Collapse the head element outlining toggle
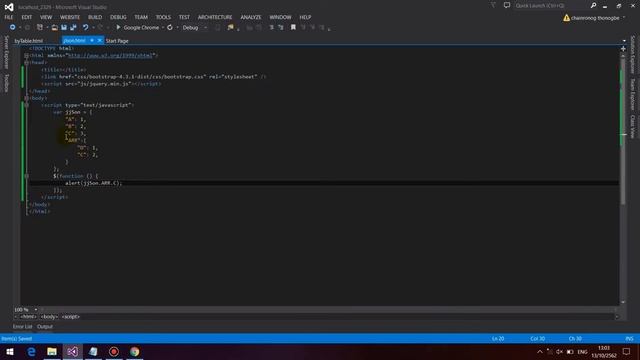The height and width of the screenshot is (360, 640). [26, 62]
